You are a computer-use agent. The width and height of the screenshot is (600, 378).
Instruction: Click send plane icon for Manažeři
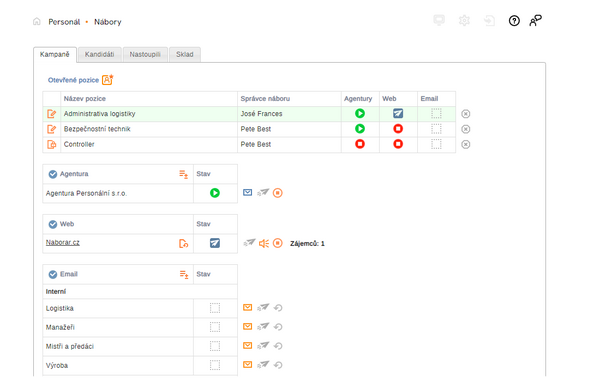[x=263, y=326]
